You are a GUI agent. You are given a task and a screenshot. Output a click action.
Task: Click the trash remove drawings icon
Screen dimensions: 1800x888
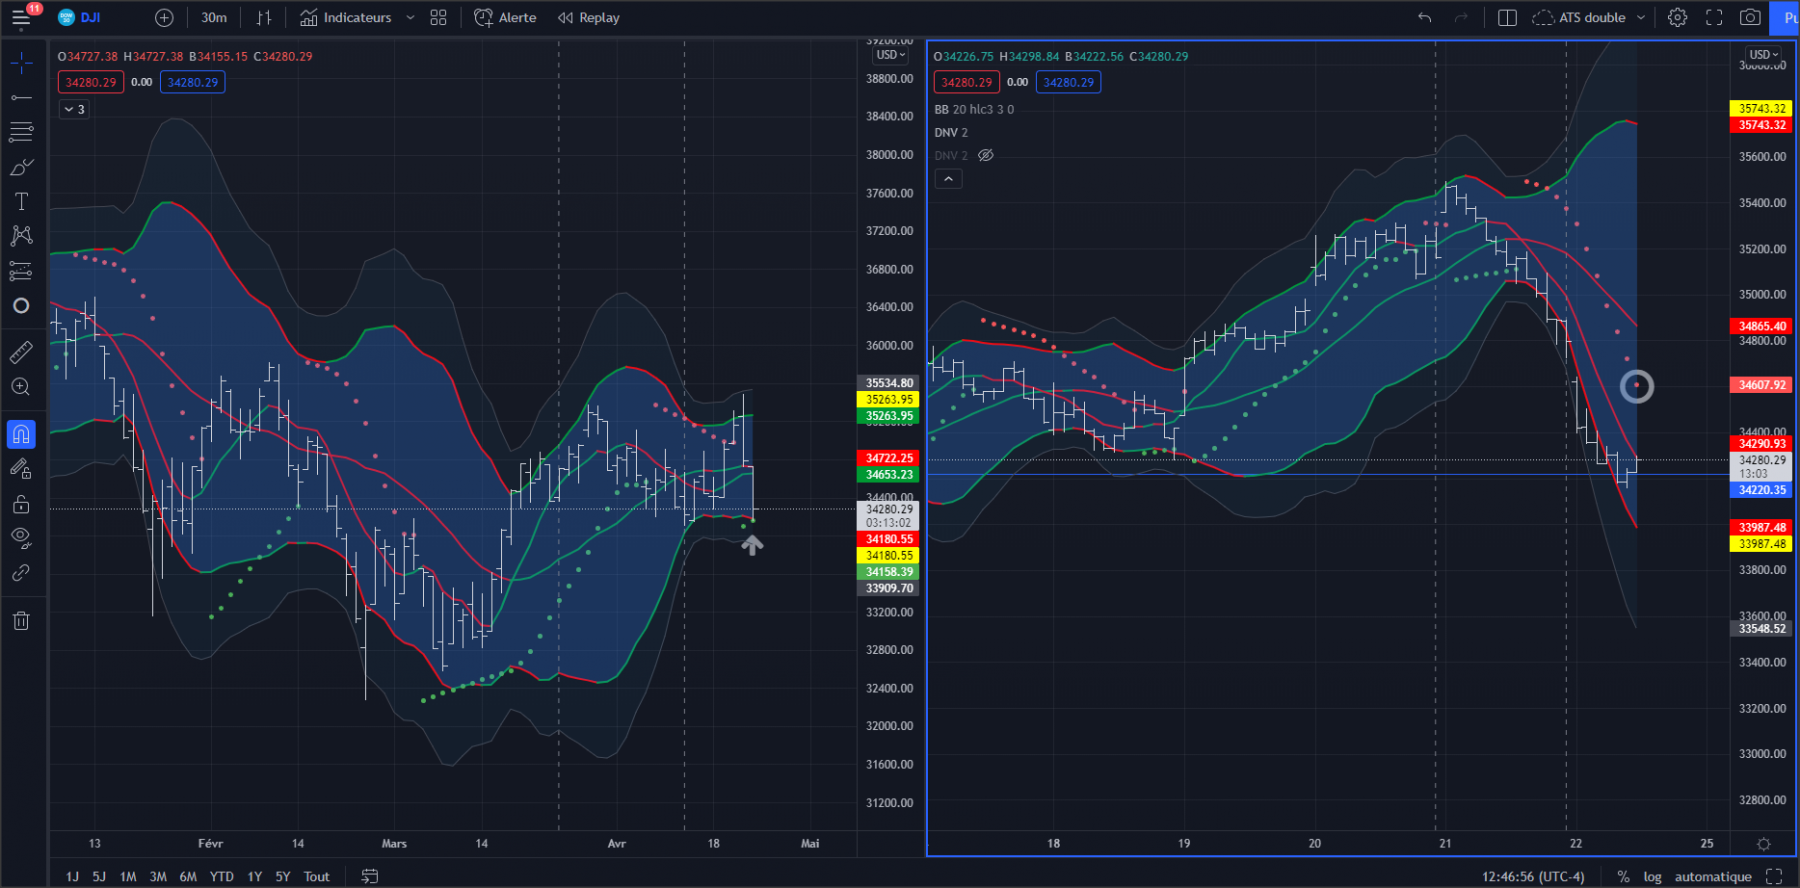coord(21,621)
